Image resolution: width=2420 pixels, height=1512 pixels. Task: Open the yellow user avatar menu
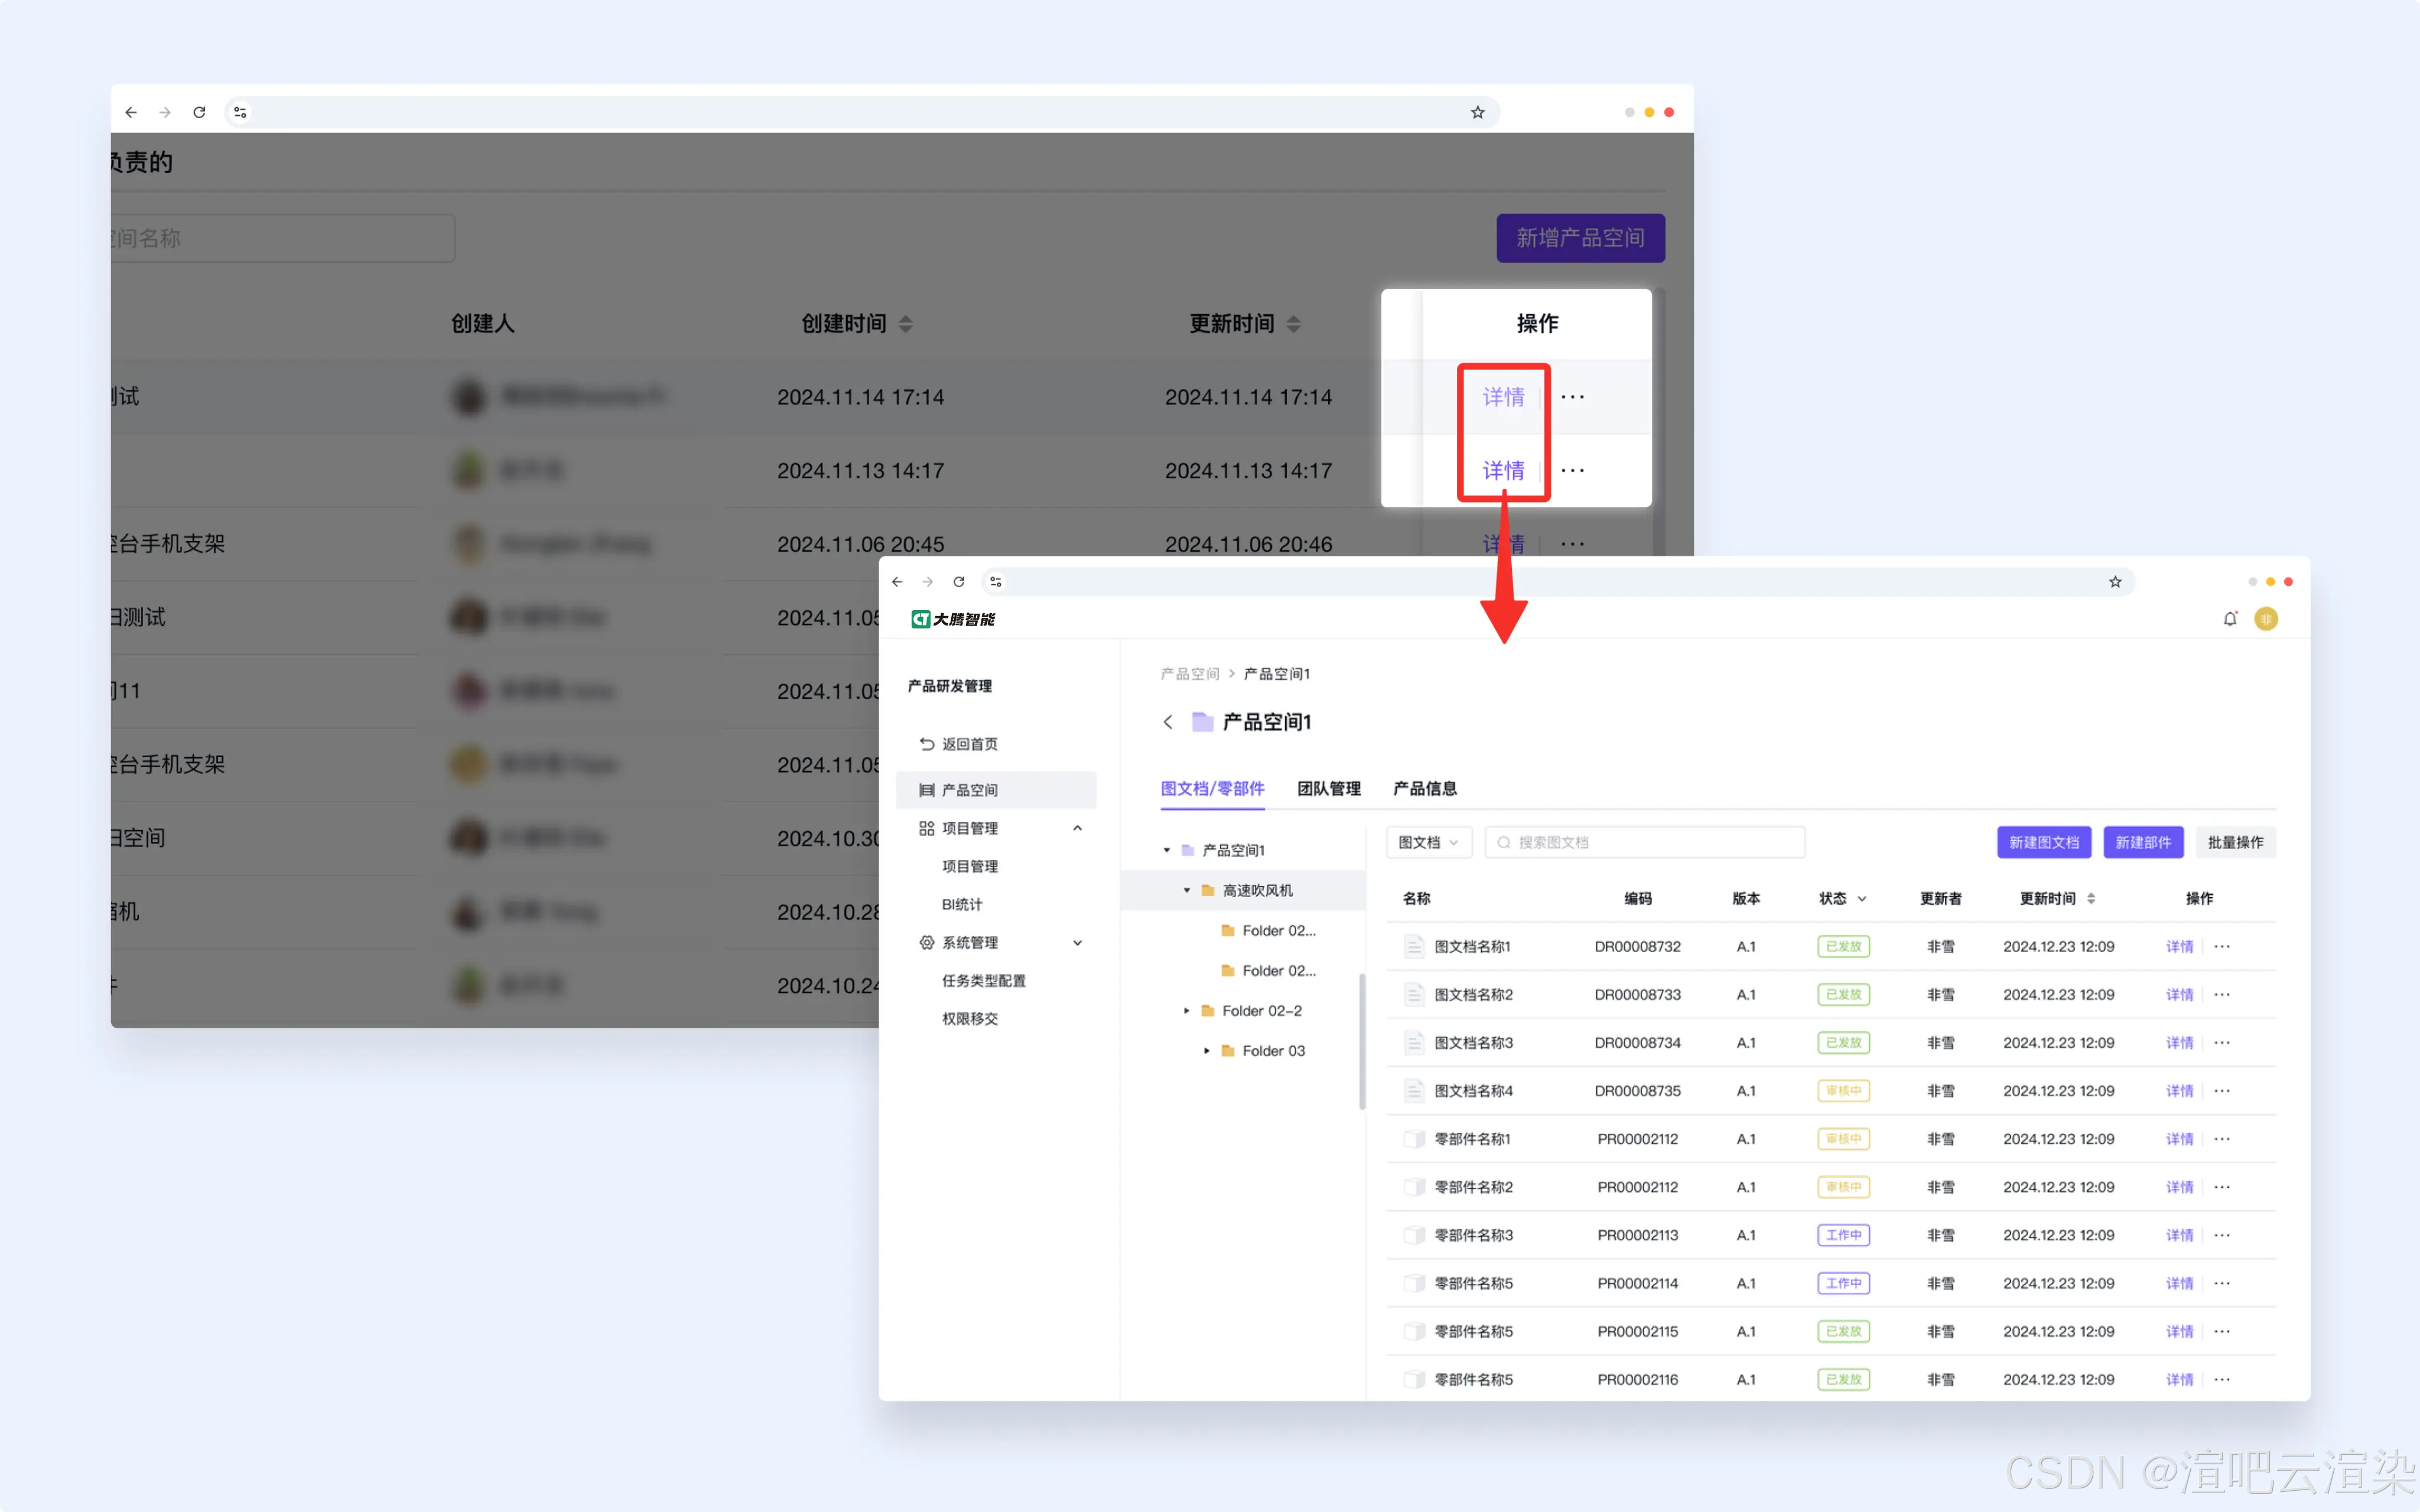tap(2266, 619)
